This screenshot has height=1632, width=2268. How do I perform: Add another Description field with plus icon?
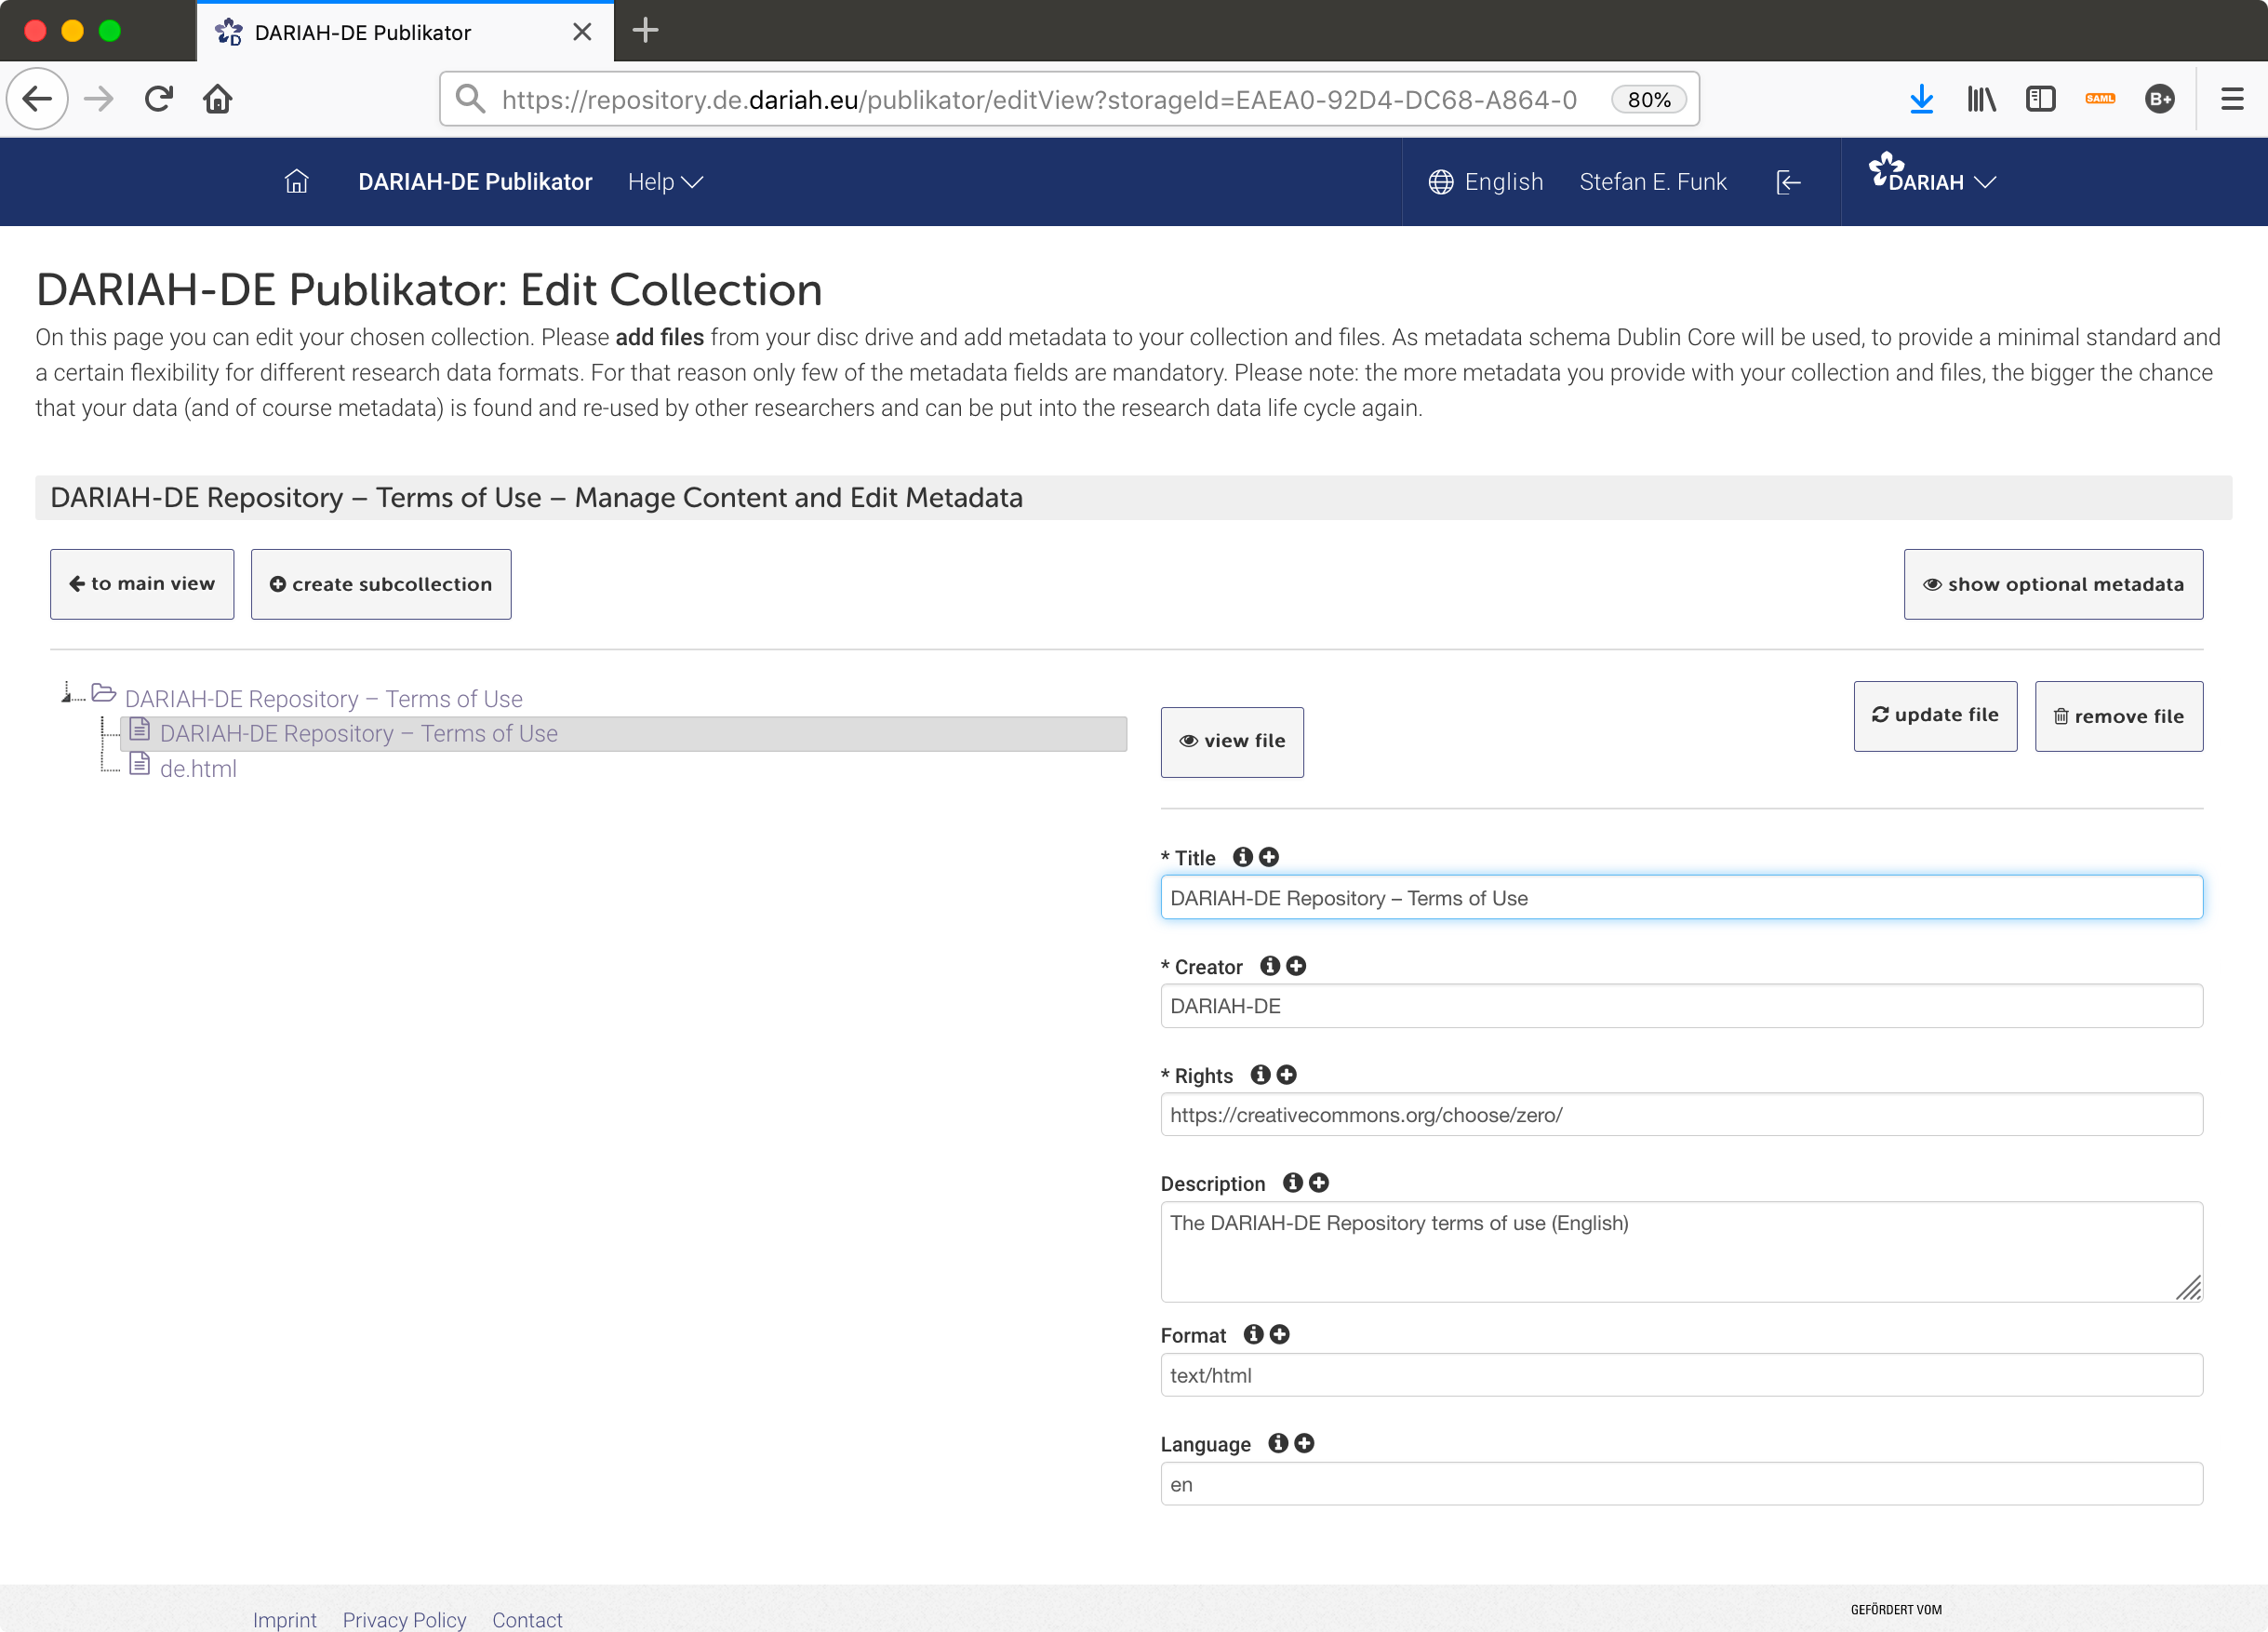pos(1319,1182)
